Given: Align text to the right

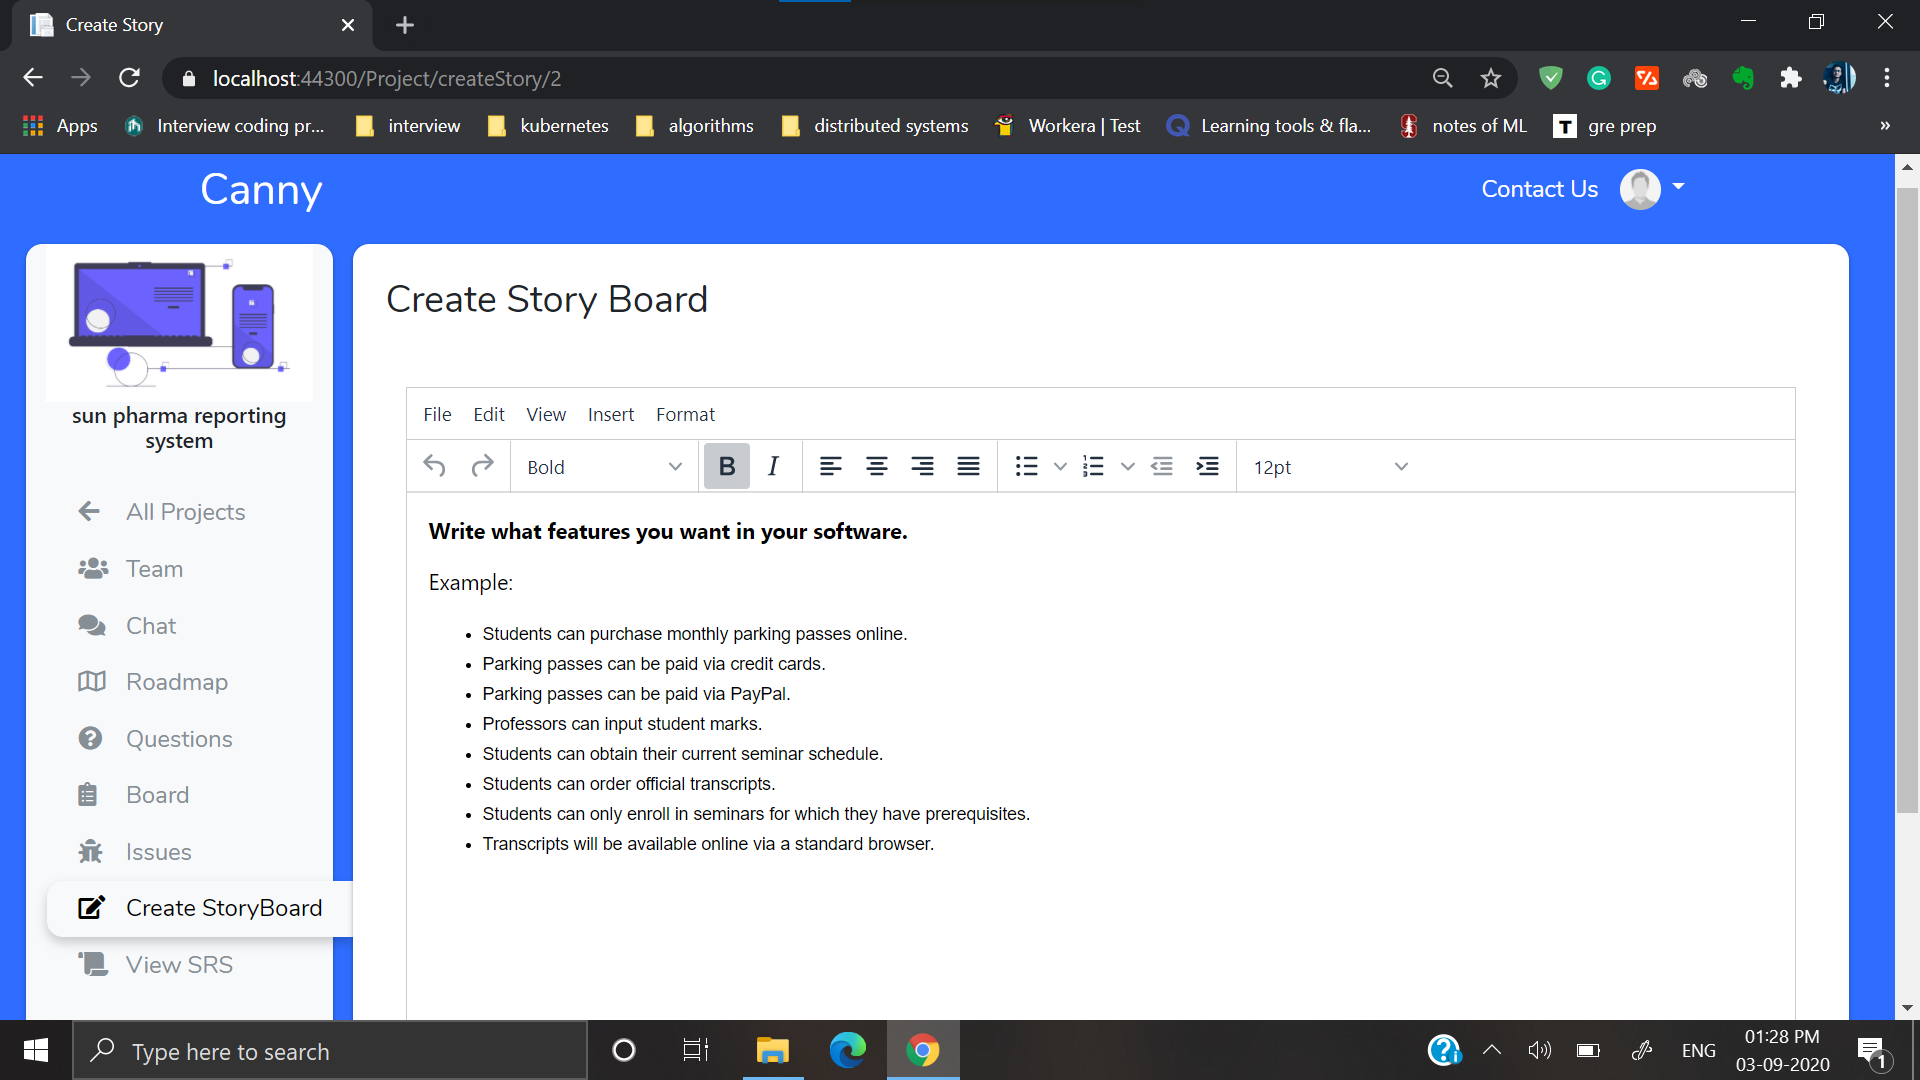Looking at the screenshot, I should [x=922, y=466].
